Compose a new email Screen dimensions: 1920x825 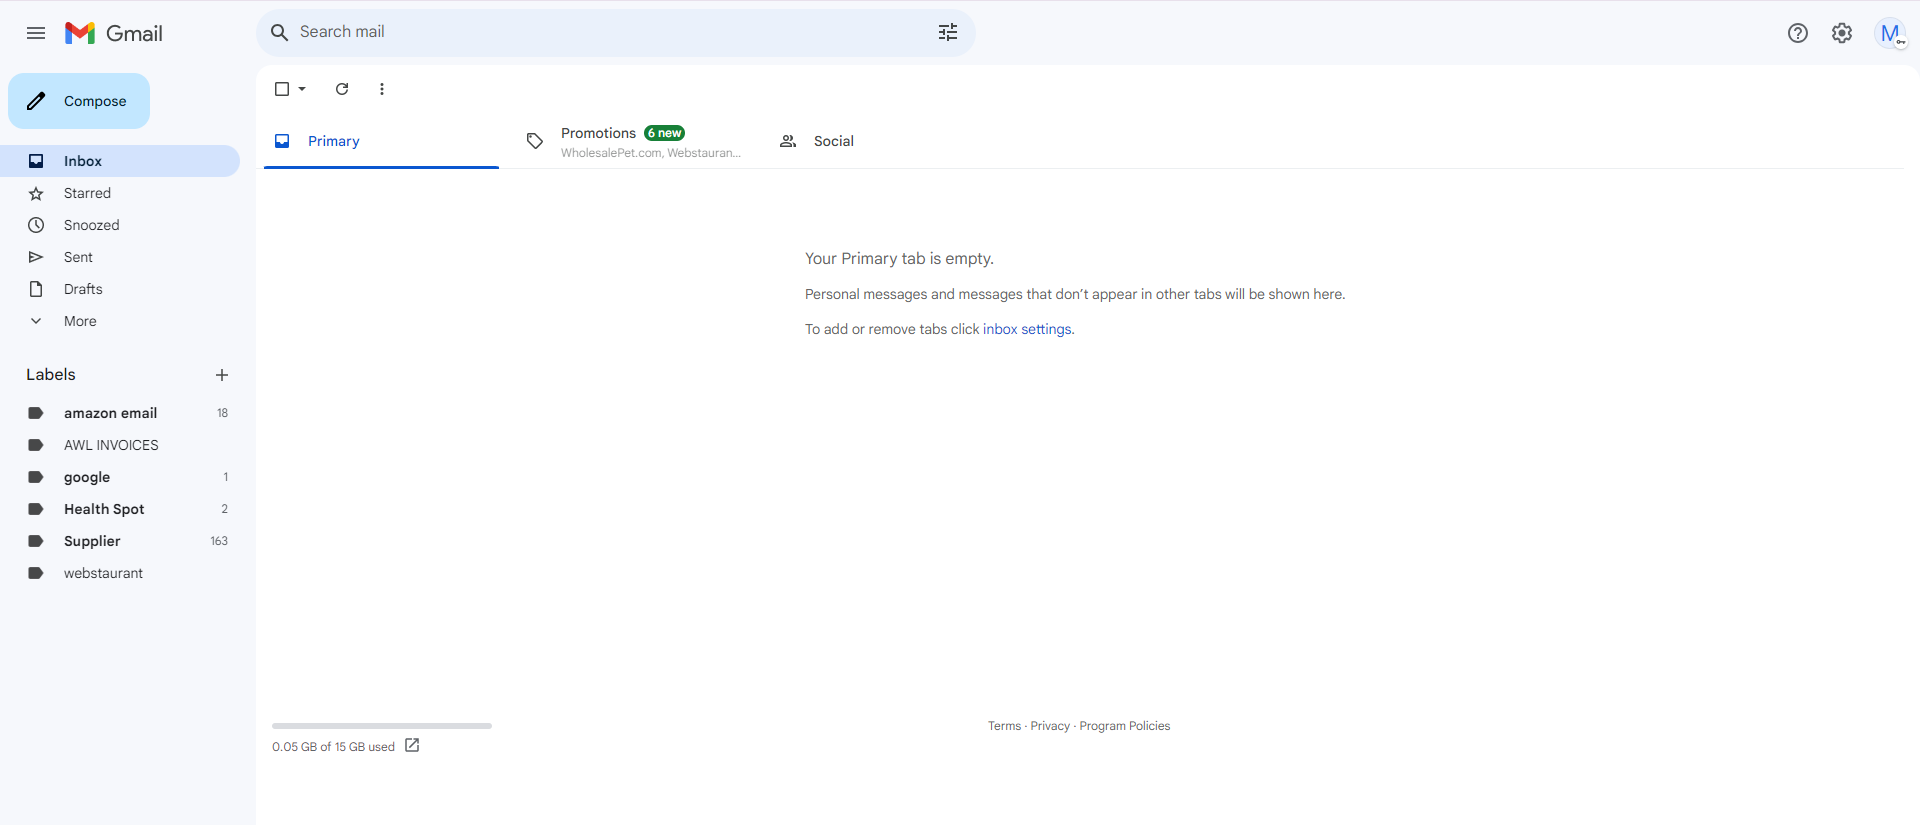[79, 101]
